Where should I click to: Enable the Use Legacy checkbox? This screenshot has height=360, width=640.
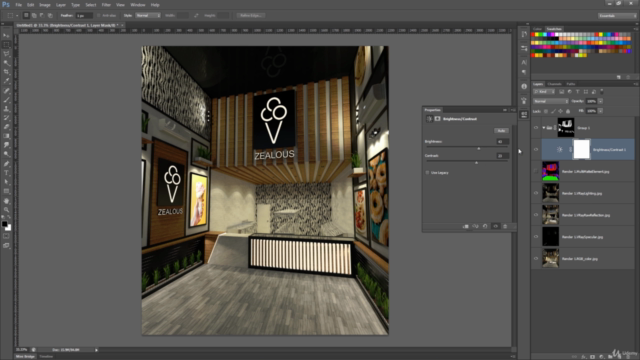coord(427,173)
